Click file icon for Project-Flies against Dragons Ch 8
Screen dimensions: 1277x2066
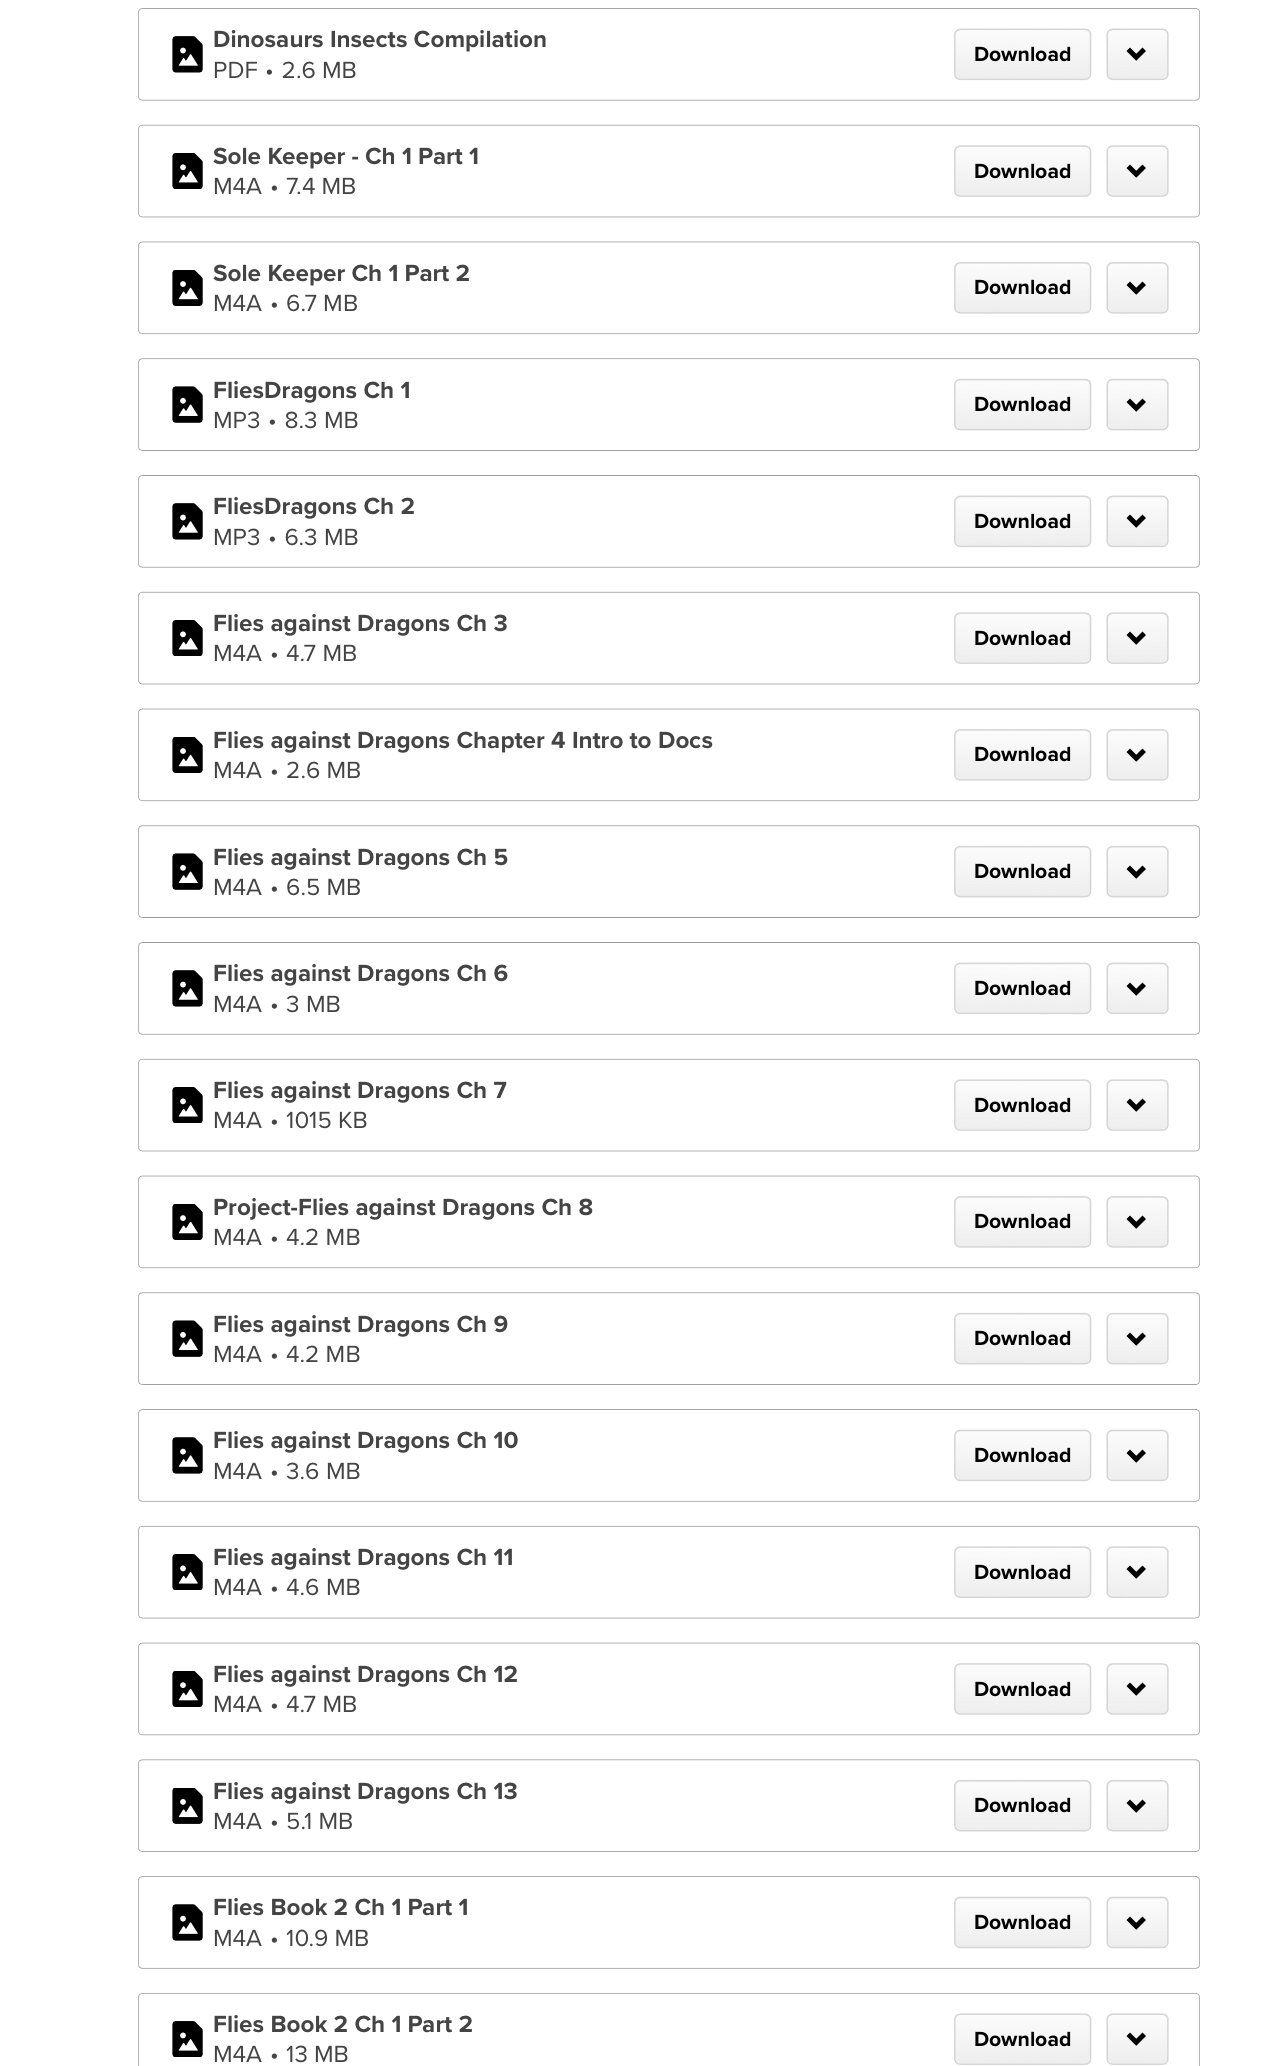187,1222
